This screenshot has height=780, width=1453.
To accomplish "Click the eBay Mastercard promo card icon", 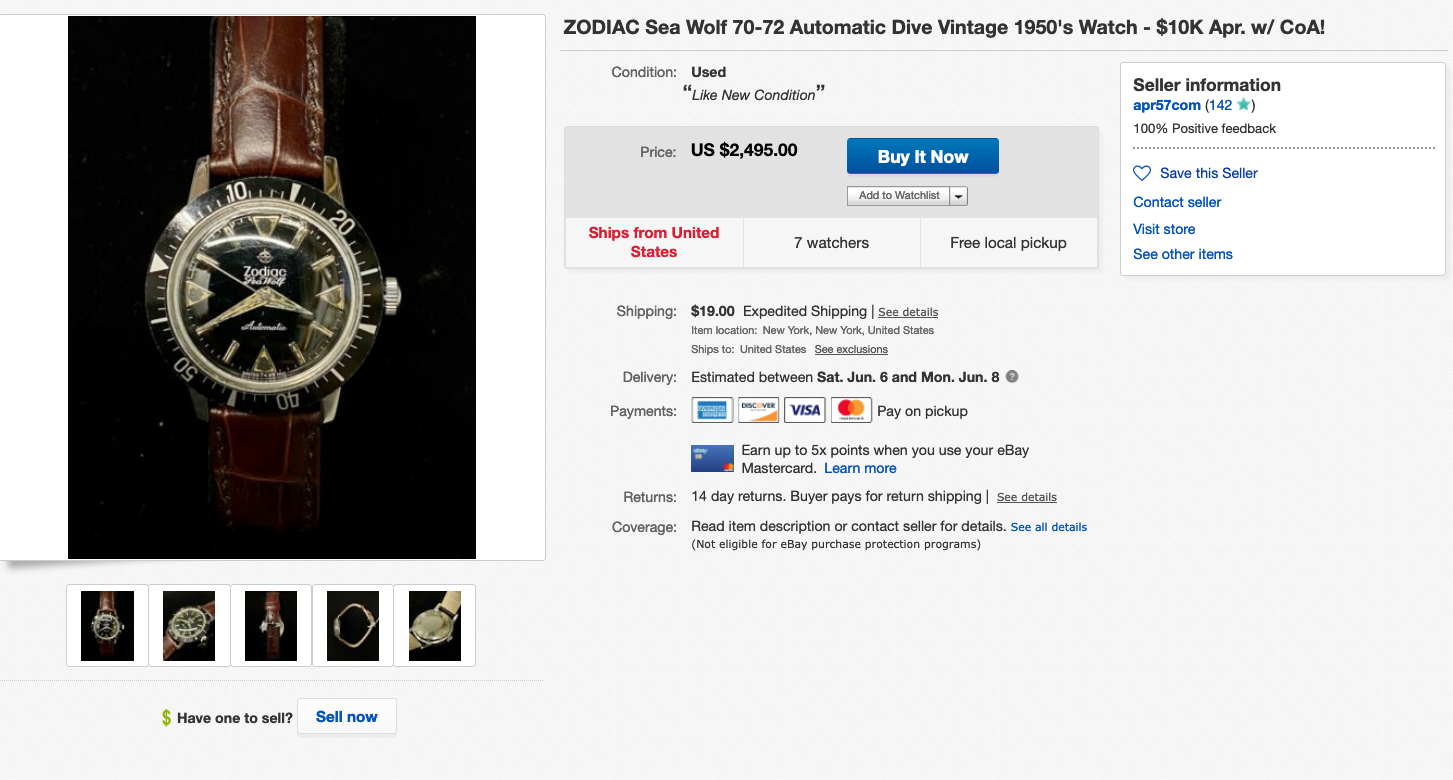I will (x=712, y=458).
